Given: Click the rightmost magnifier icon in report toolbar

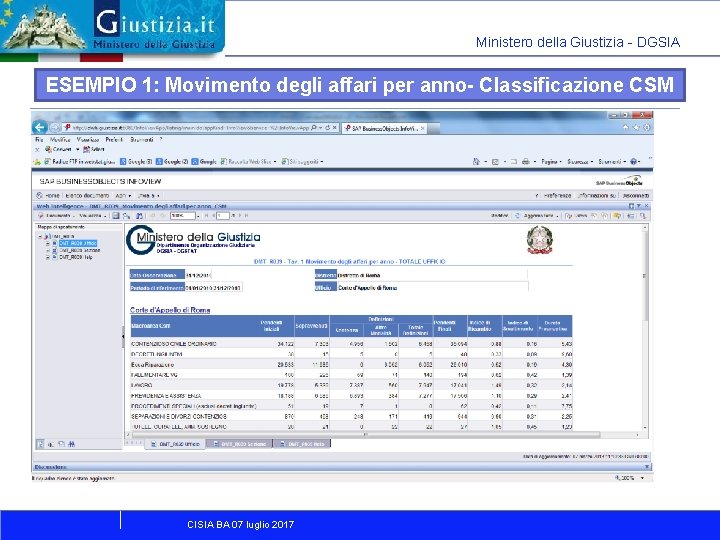Looking at the screenshot, I should (643, 215).
